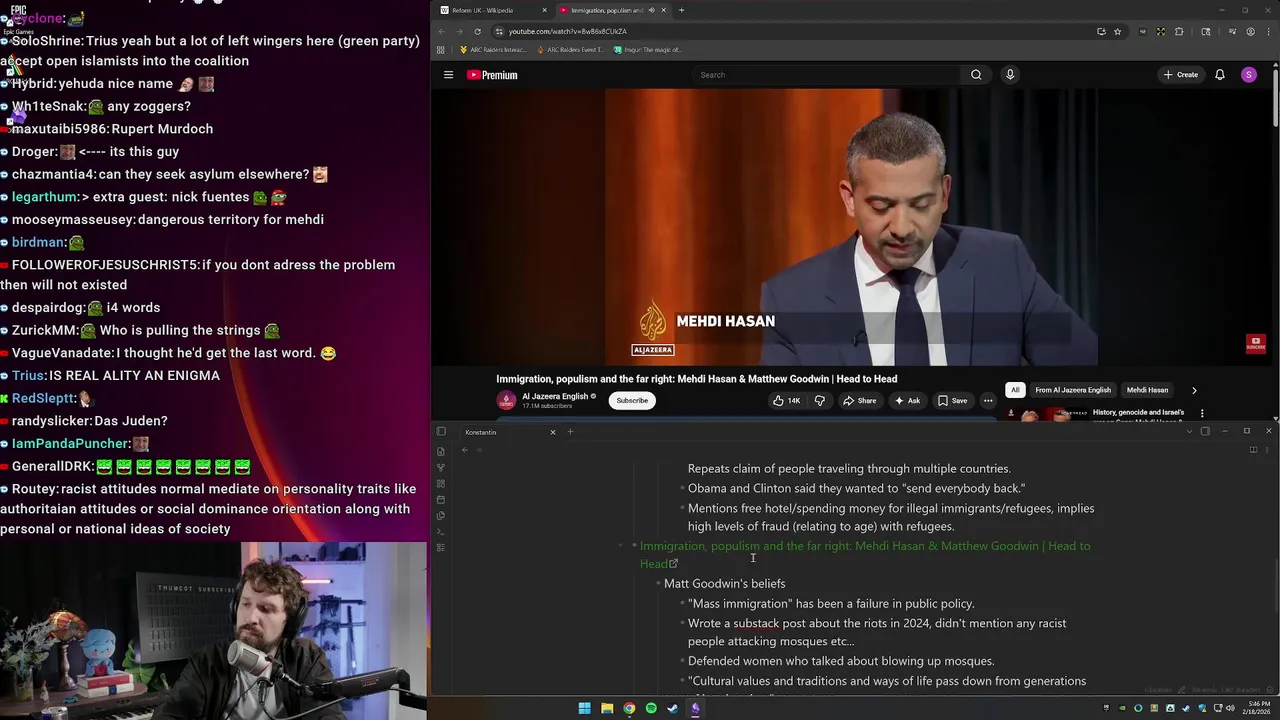The height and width of the screenshot is (720, 1280).
Task: Select From Al Jazeera English chip
Action: pyautogui.click(x=1073, y=390)
